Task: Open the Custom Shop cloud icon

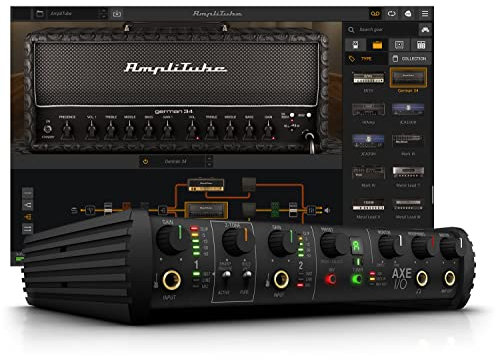Action: (408, 14)
